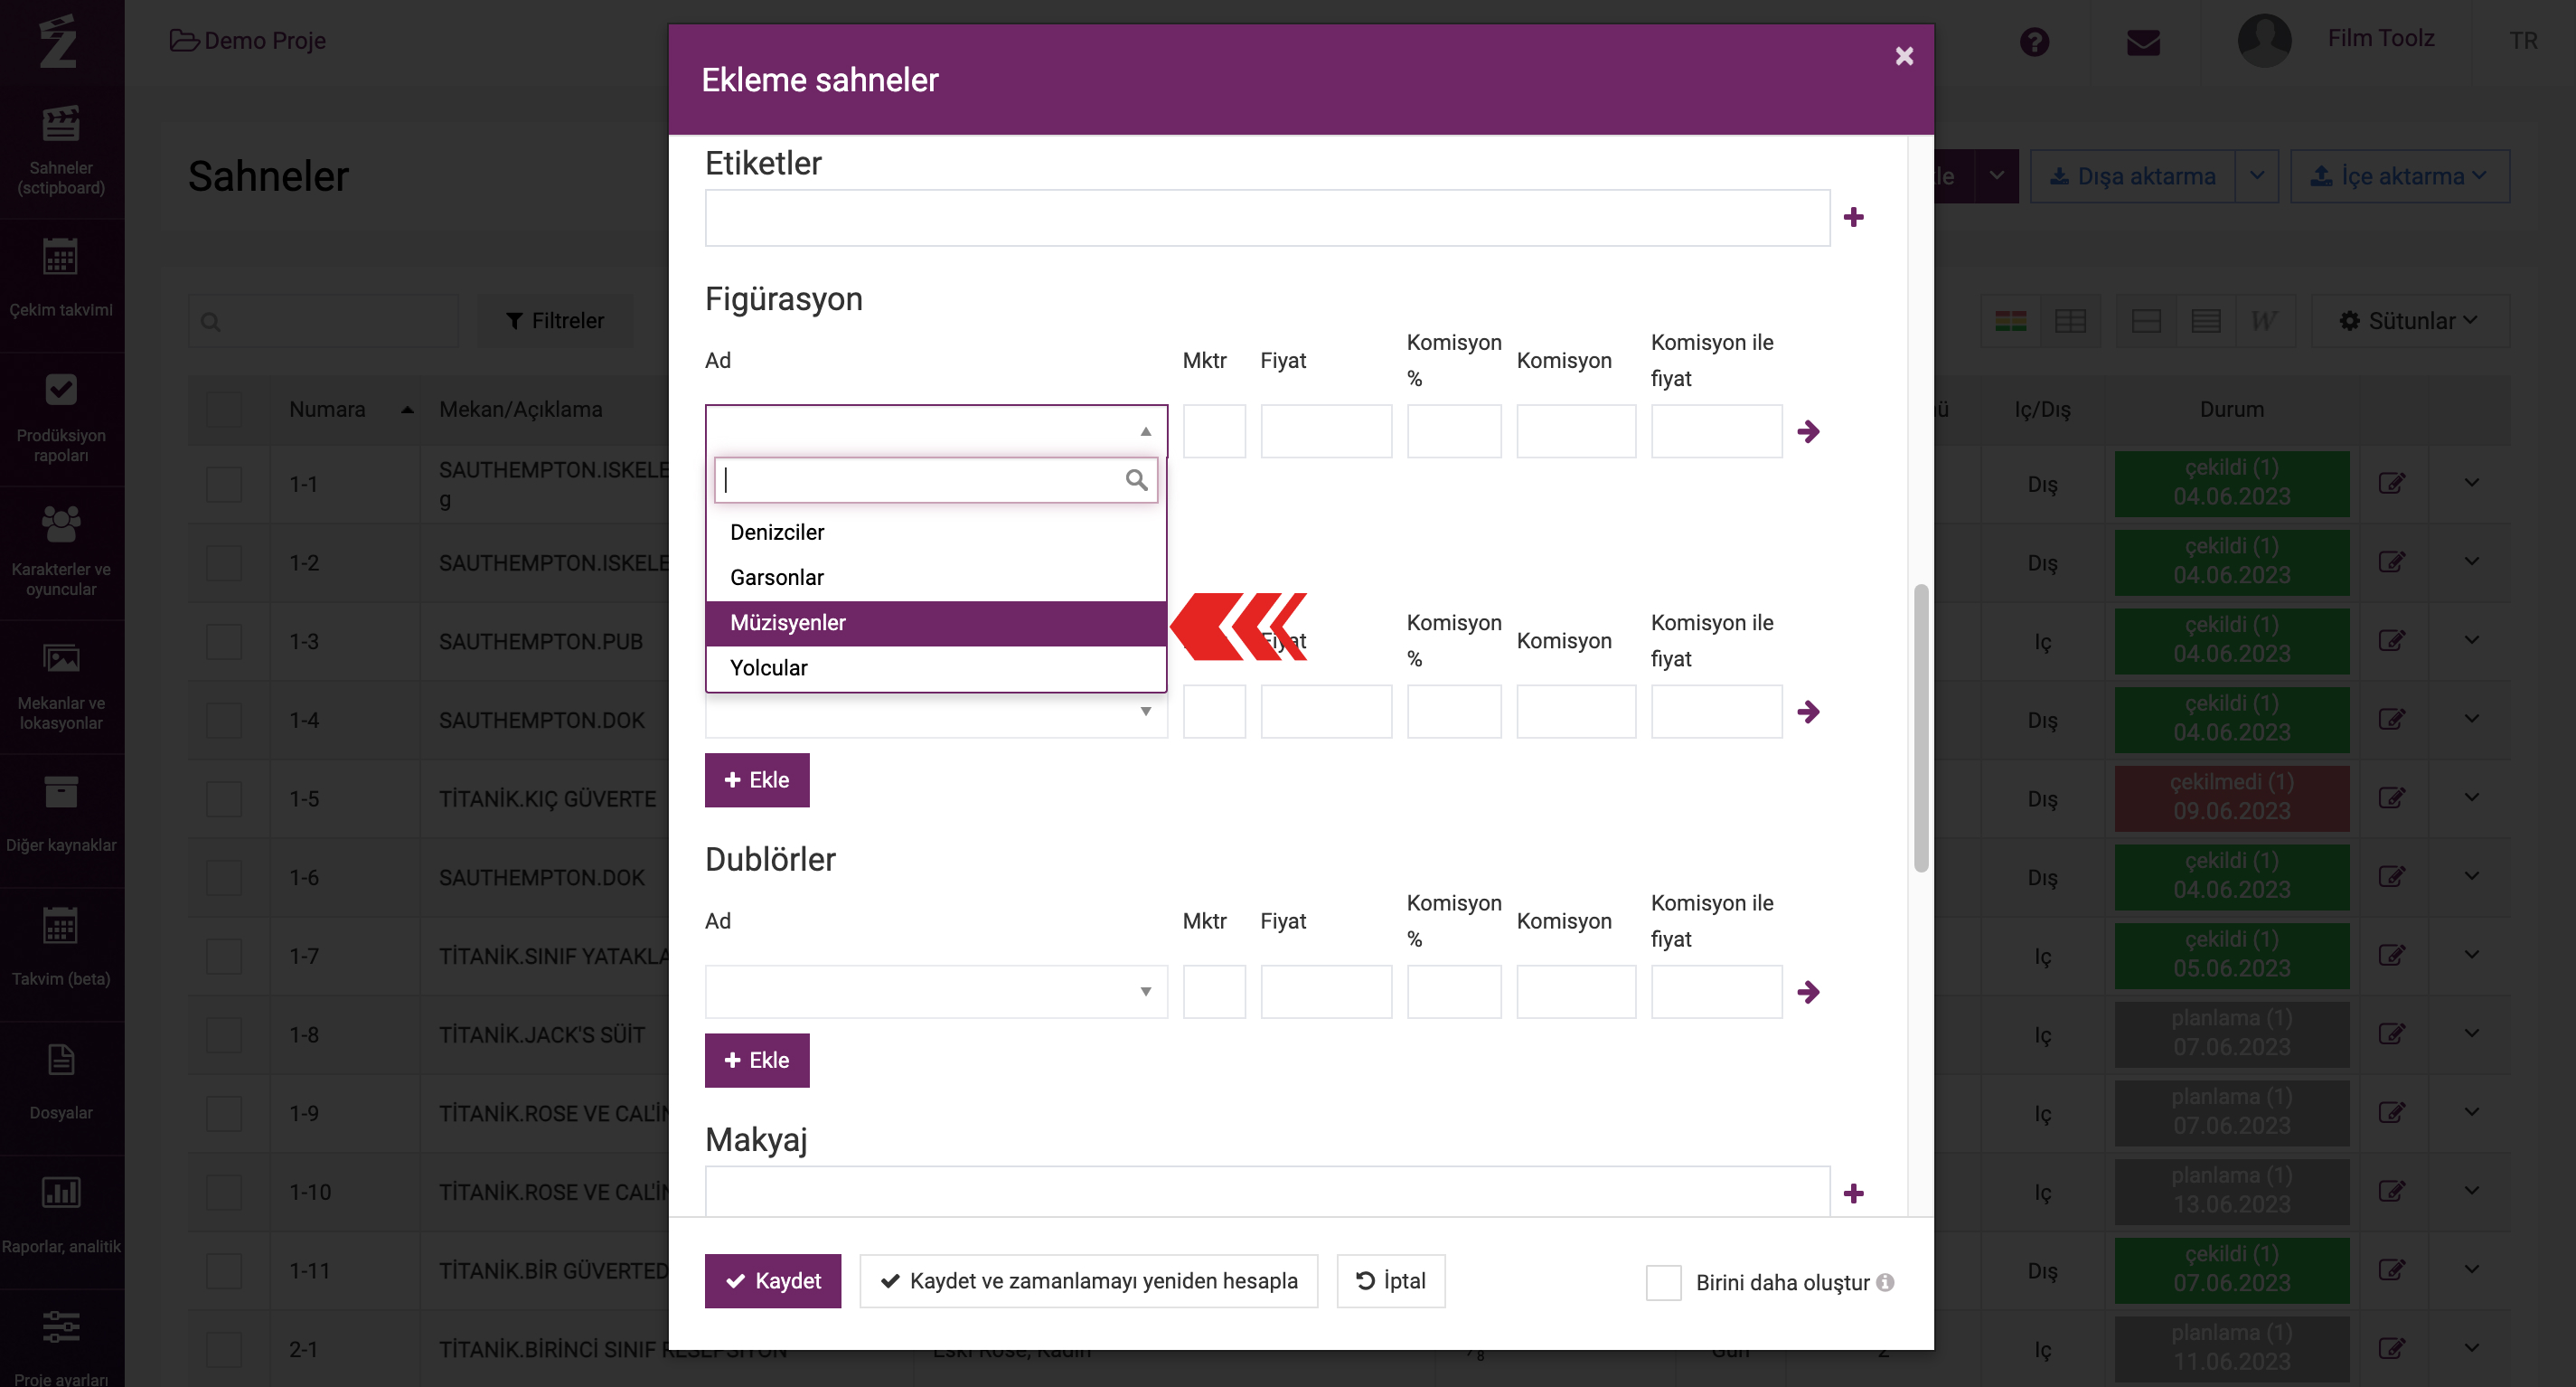Select checkbox for scene 1-3
This screenshot has height=1387, width=2576.
coord(223,641)
